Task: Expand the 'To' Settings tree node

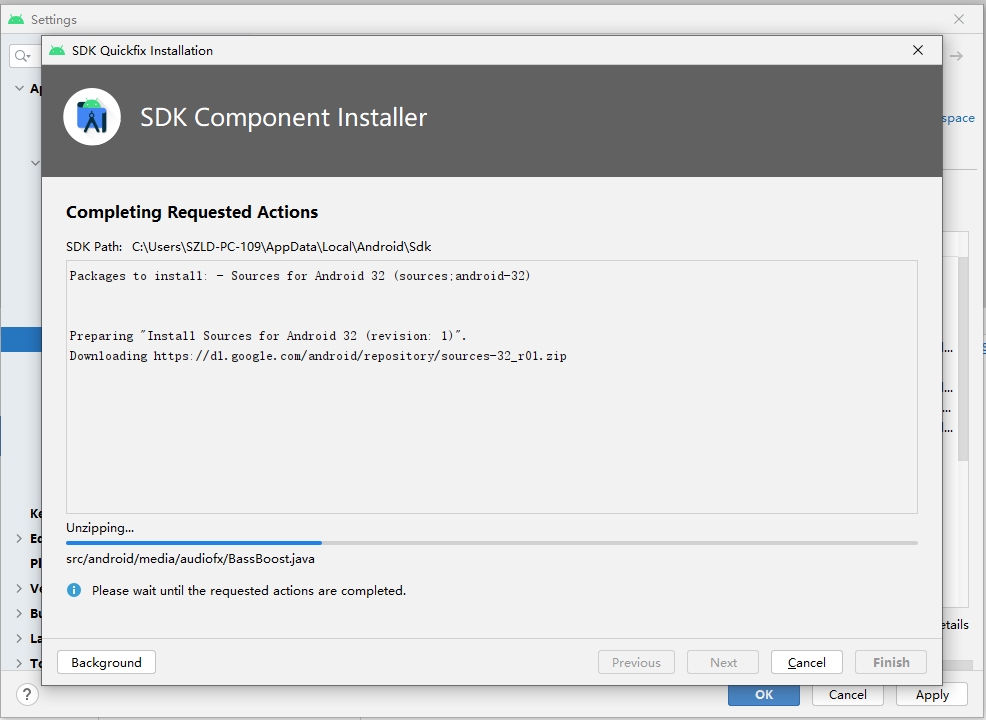Action: 19,663
